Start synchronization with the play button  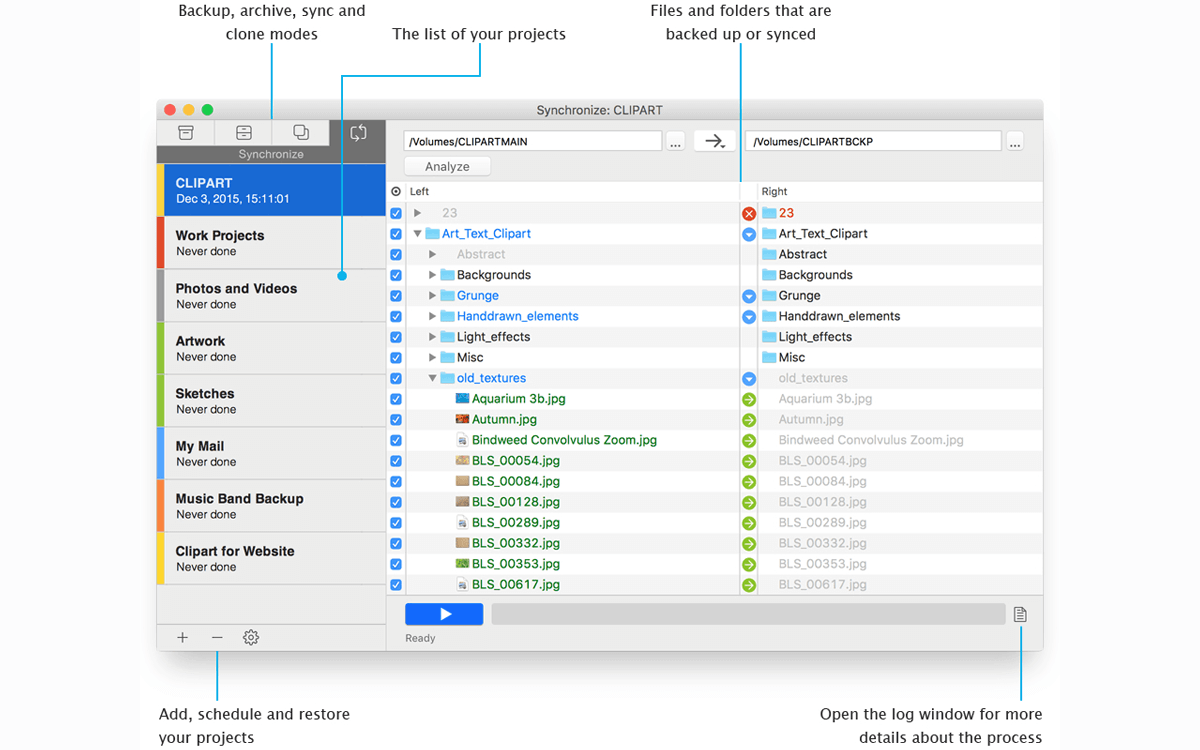[x=444, y=614]
